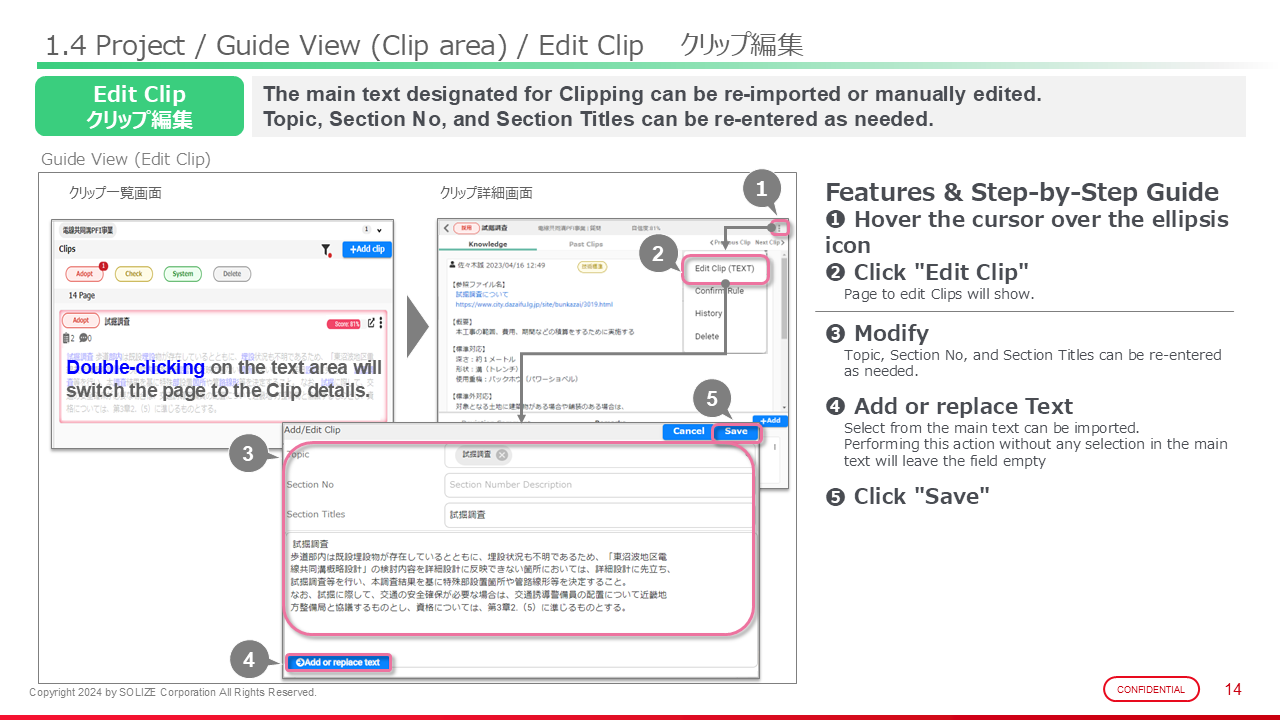The width and height of the screenshot is (1280, 720).
Task: Remove the topic tag using its X
Action: pos(502,455)
